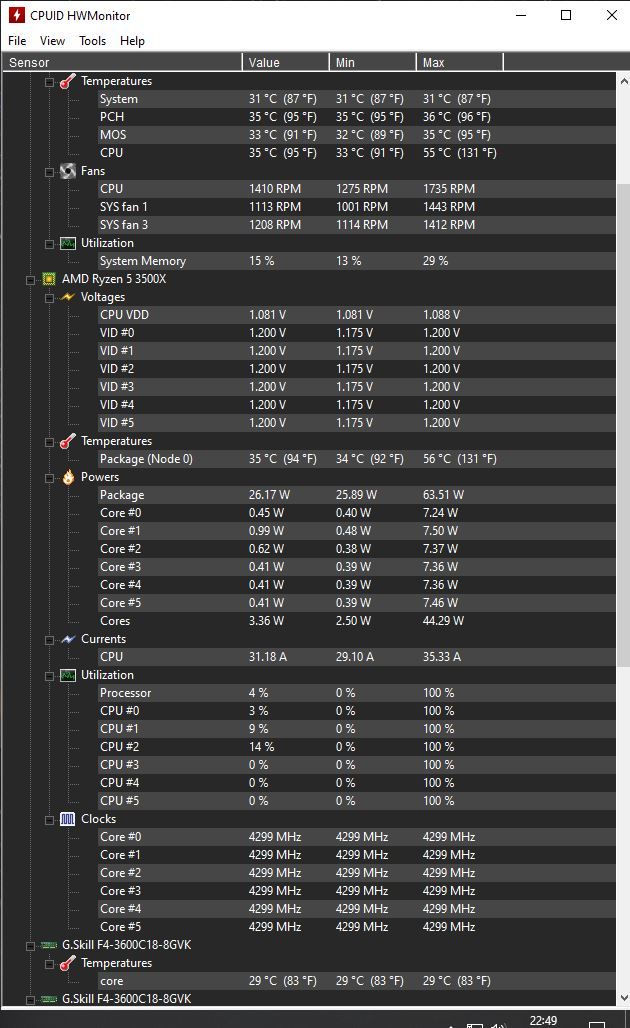This screenshot has width=630, height=1028.
Task: Click the 1735 RPM max CPU fan value
Action: (x=449, y=189)
